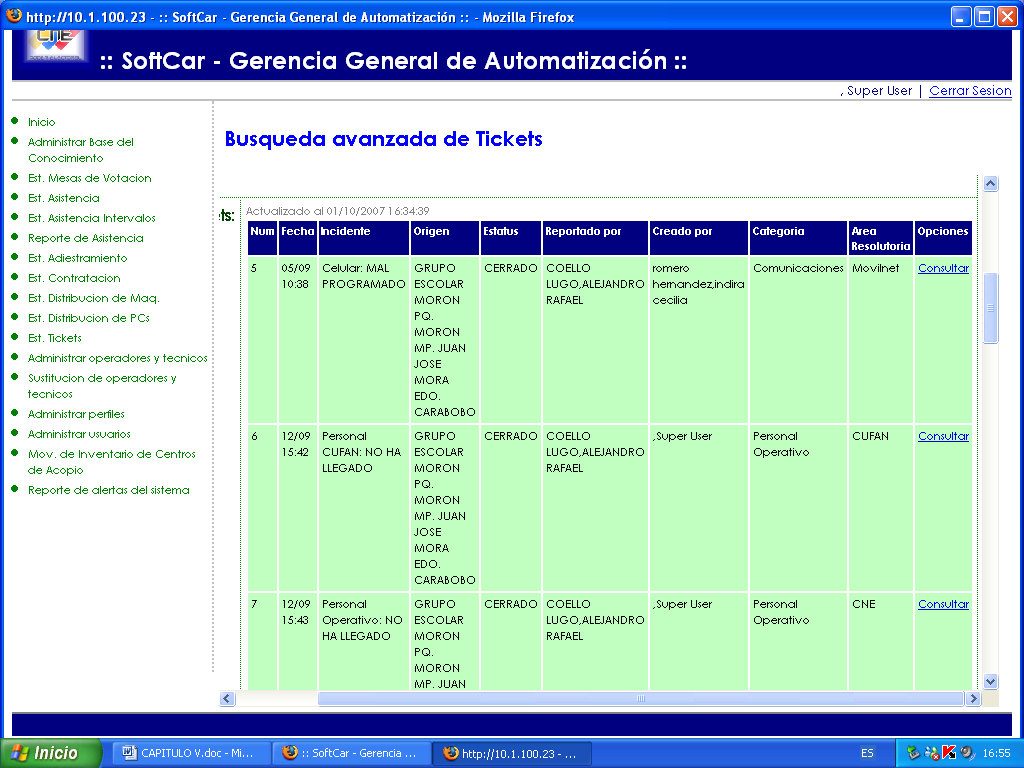The width and height of the screenshot is (1024, 768).
Task: Click the horizontal scroll left arrow
Action: point(227,699)
